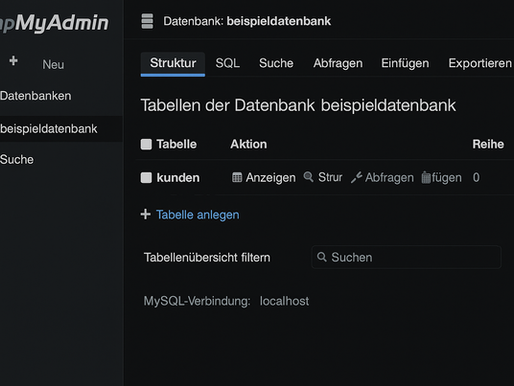Click the localhost connection text
514x386 pixels.
tap(284, 301)
